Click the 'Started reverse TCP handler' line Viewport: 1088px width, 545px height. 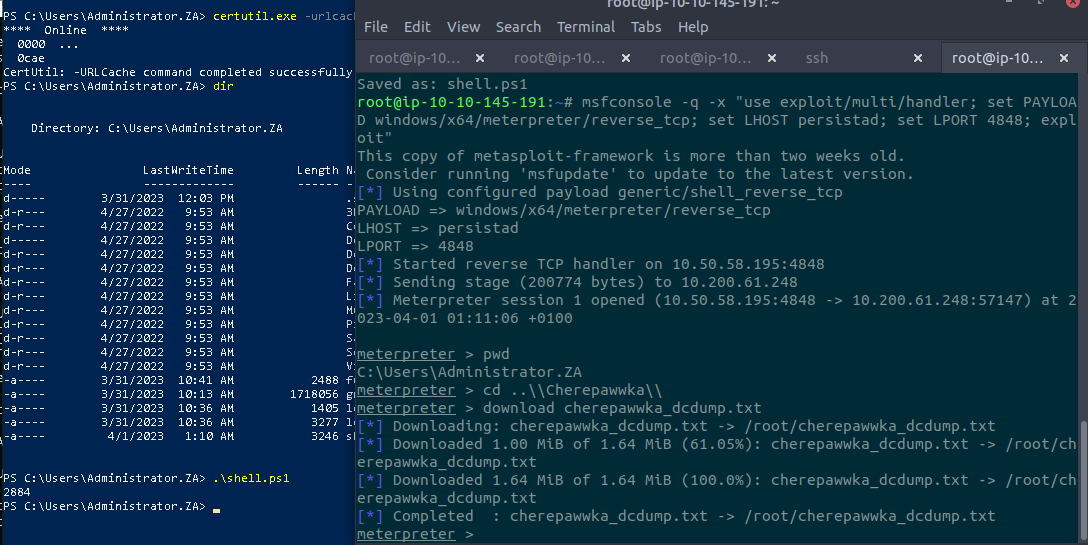click(x=590, y=264)
